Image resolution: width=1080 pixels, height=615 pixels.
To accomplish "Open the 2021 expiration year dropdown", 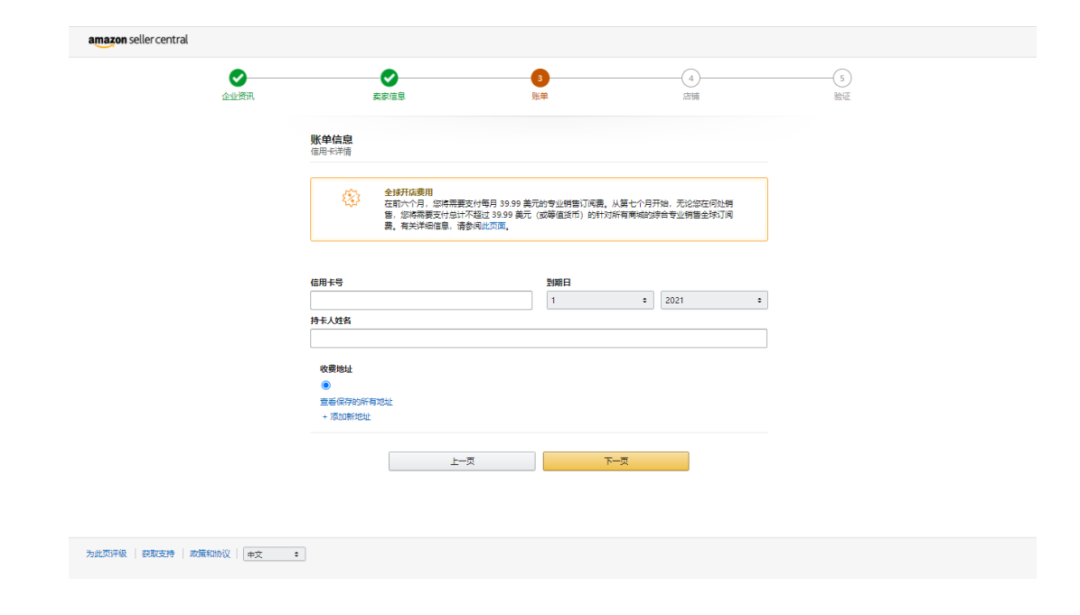I will tap(714, 299).
